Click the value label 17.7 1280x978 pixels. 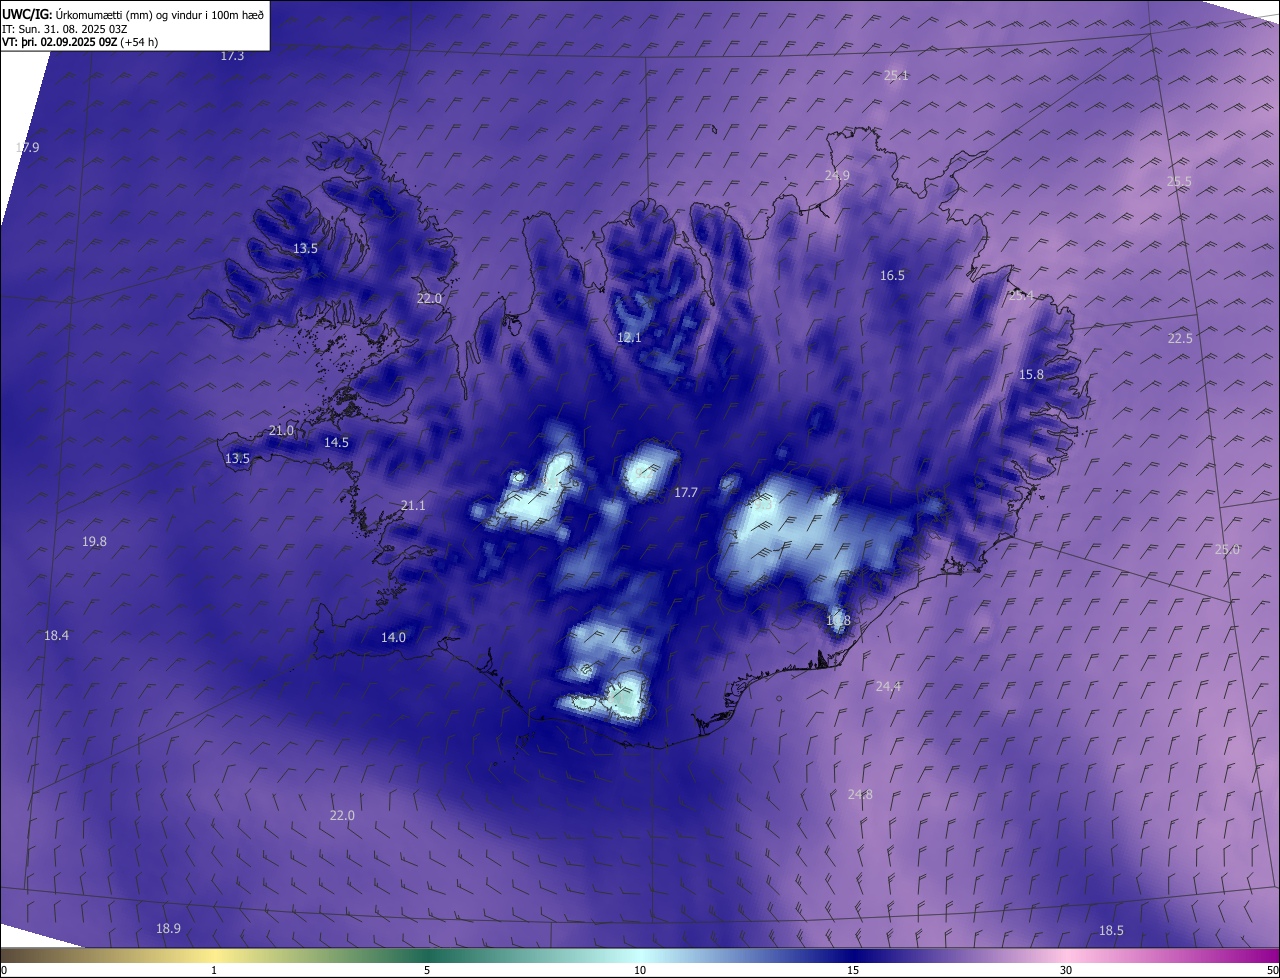(x=685, y=492)
